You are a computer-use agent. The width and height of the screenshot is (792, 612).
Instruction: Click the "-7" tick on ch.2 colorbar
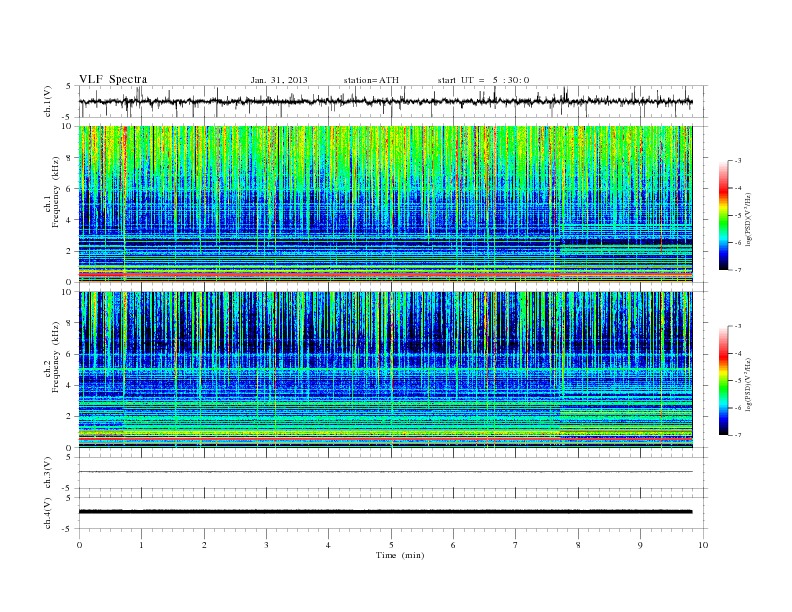pos(737,435)
